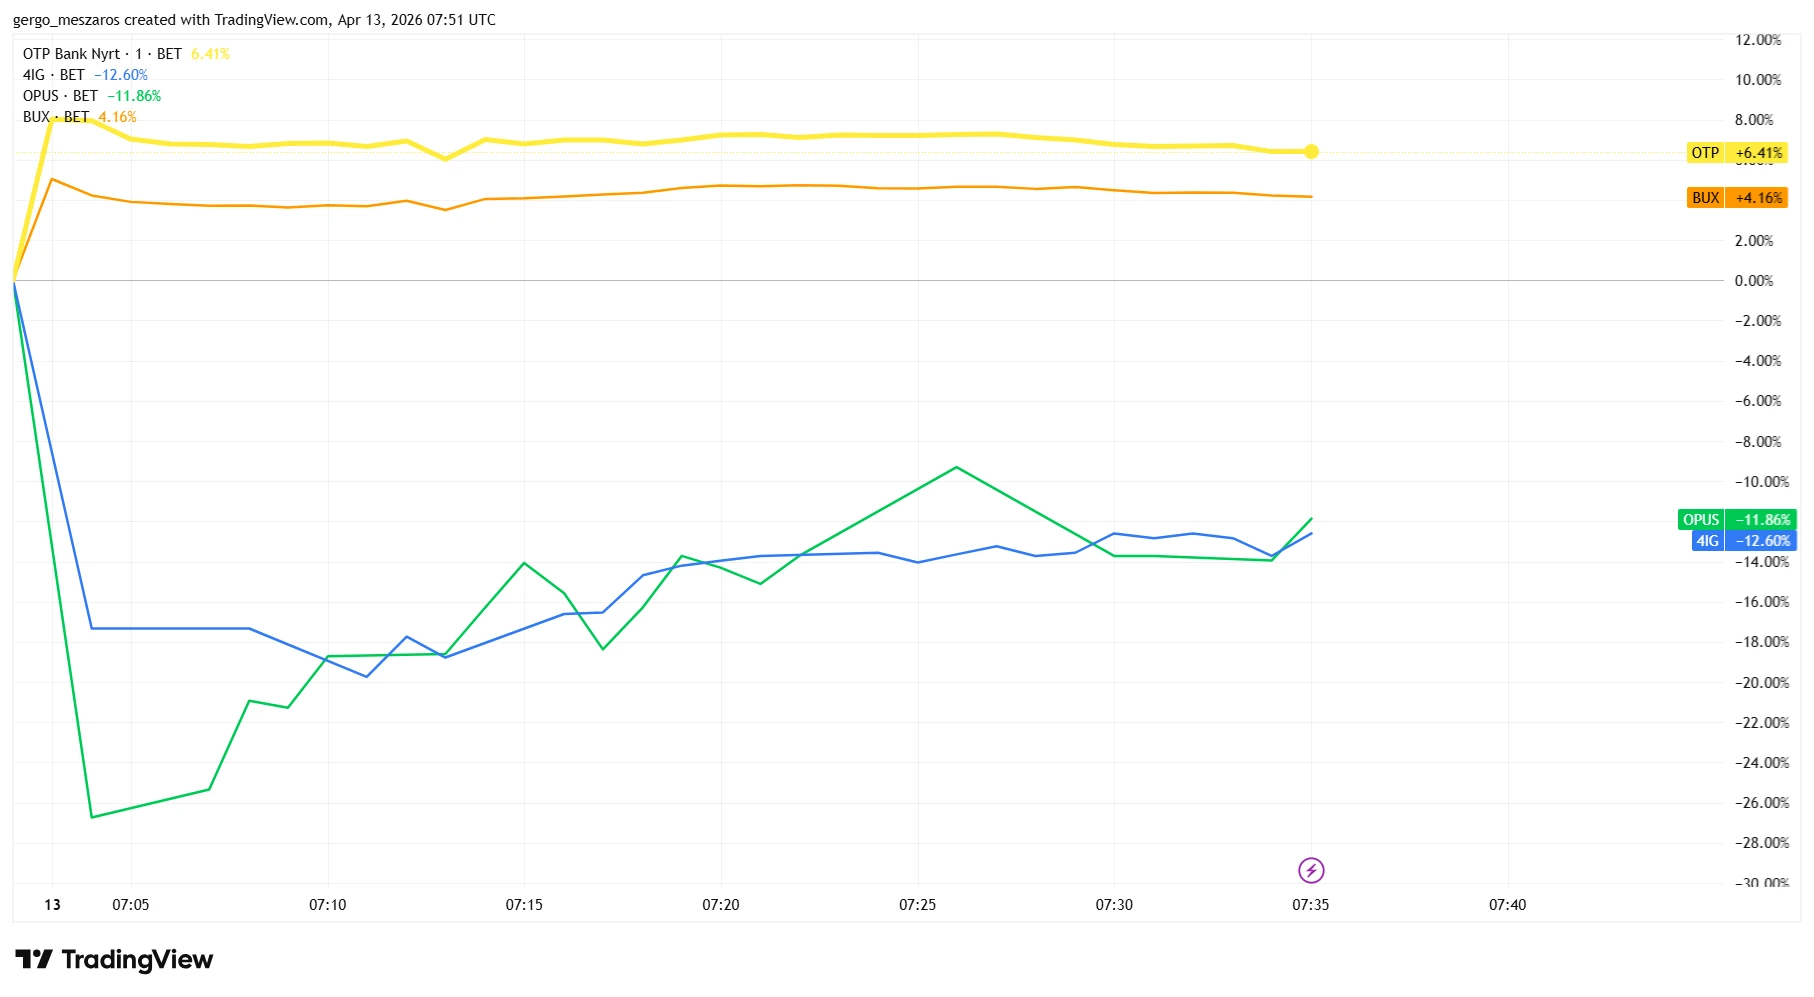Select the green OPUS price tag
This screenshot has height=997, width=1814.
1700,520
